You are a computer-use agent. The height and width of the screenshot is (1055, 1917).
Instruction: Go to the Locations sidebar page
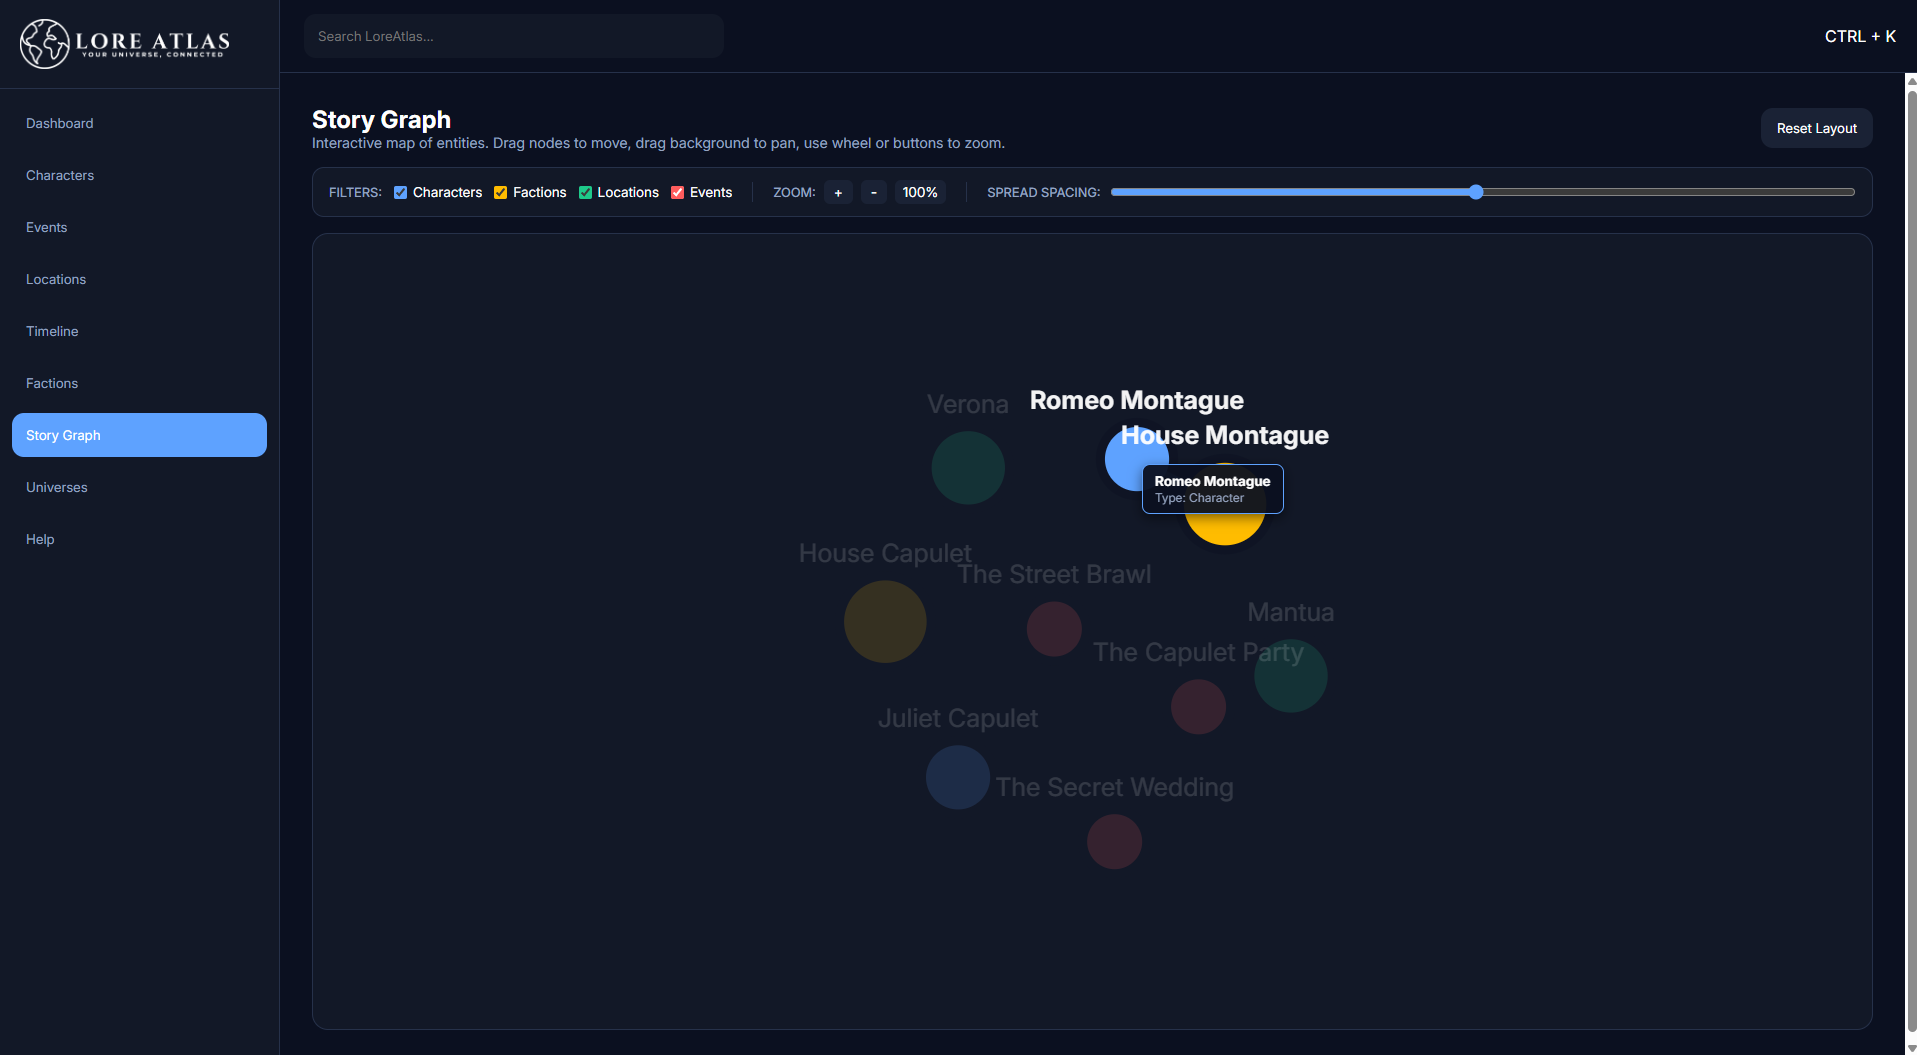[139, 279]
